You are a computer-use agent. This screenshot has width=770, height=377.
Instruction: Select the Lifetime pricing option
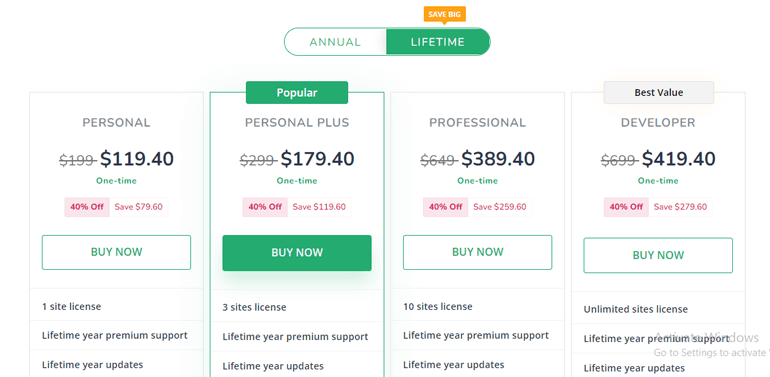(x=438, y=42)
